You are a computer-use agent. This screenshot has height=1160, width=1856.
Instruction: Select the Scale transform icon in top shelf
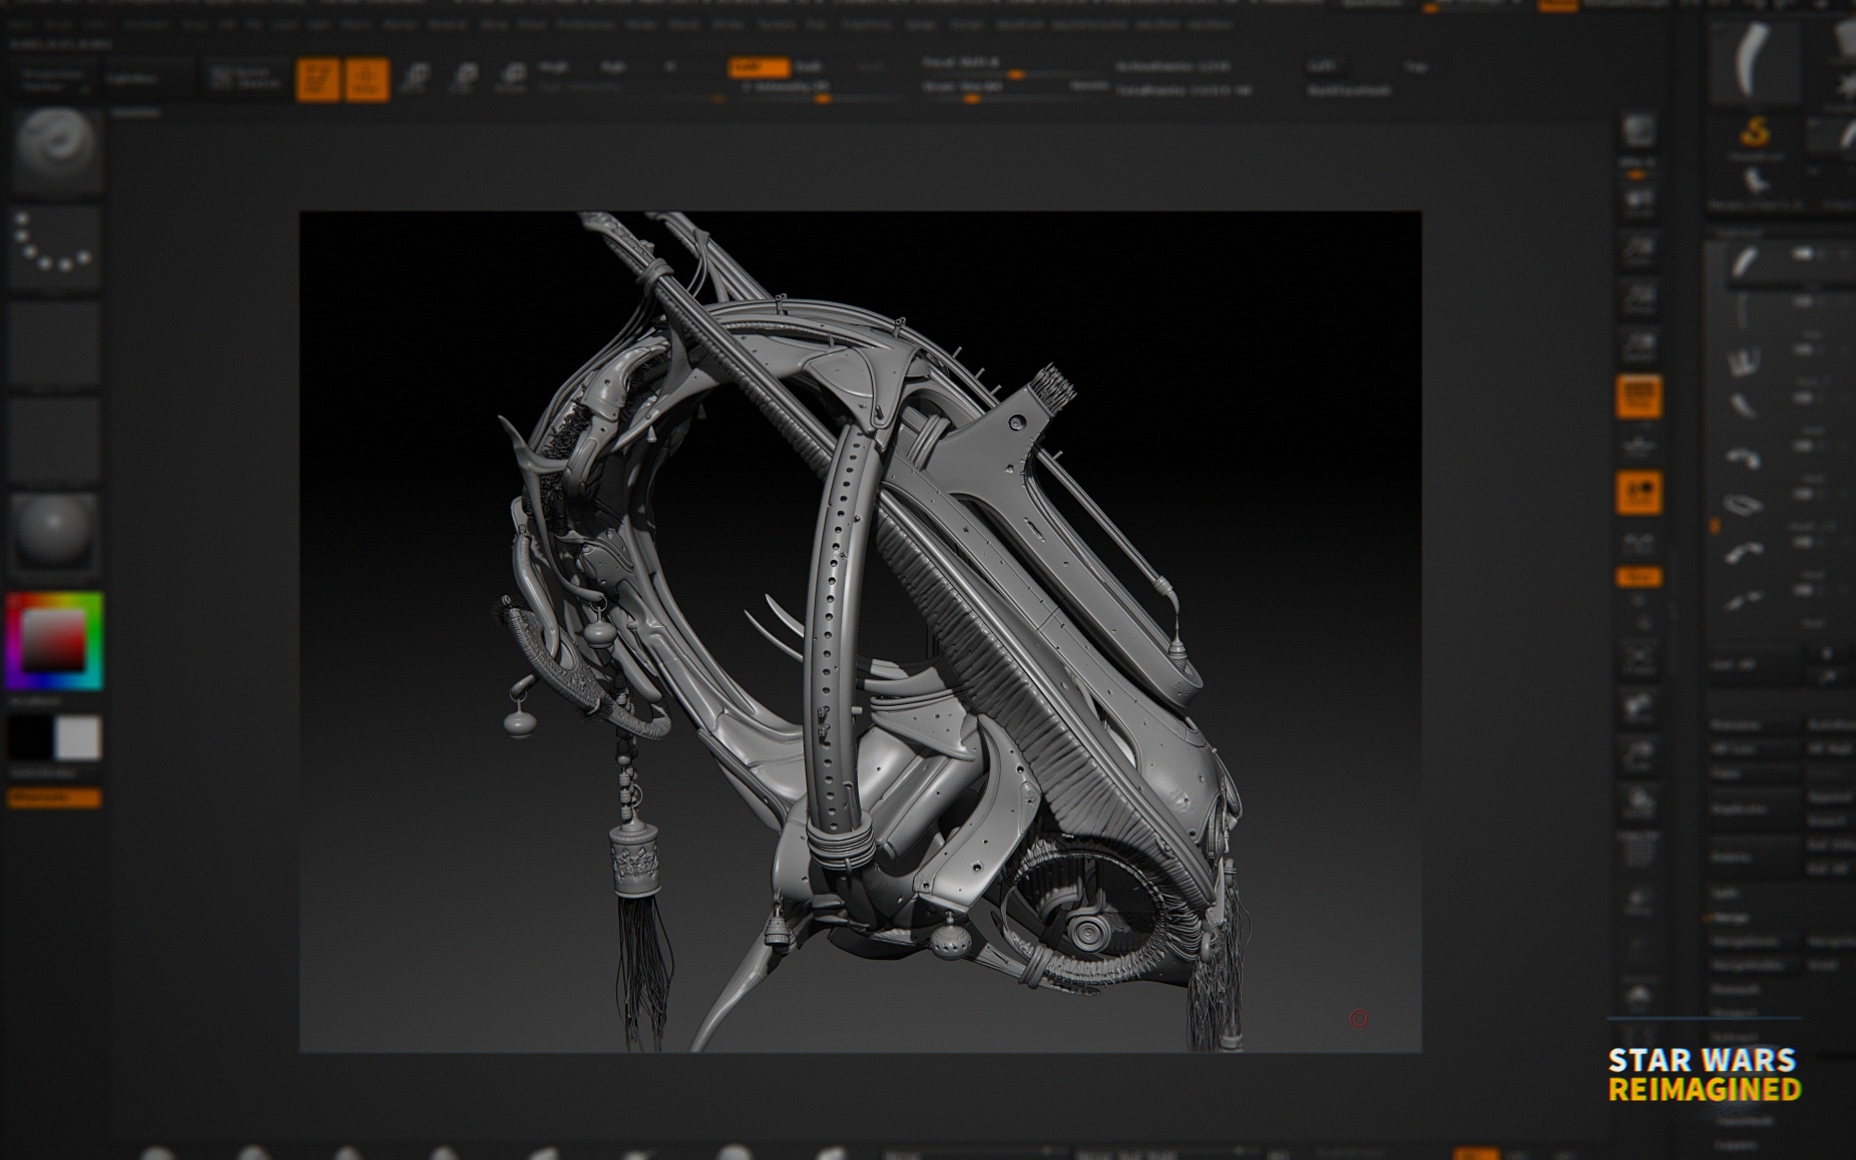464,77
